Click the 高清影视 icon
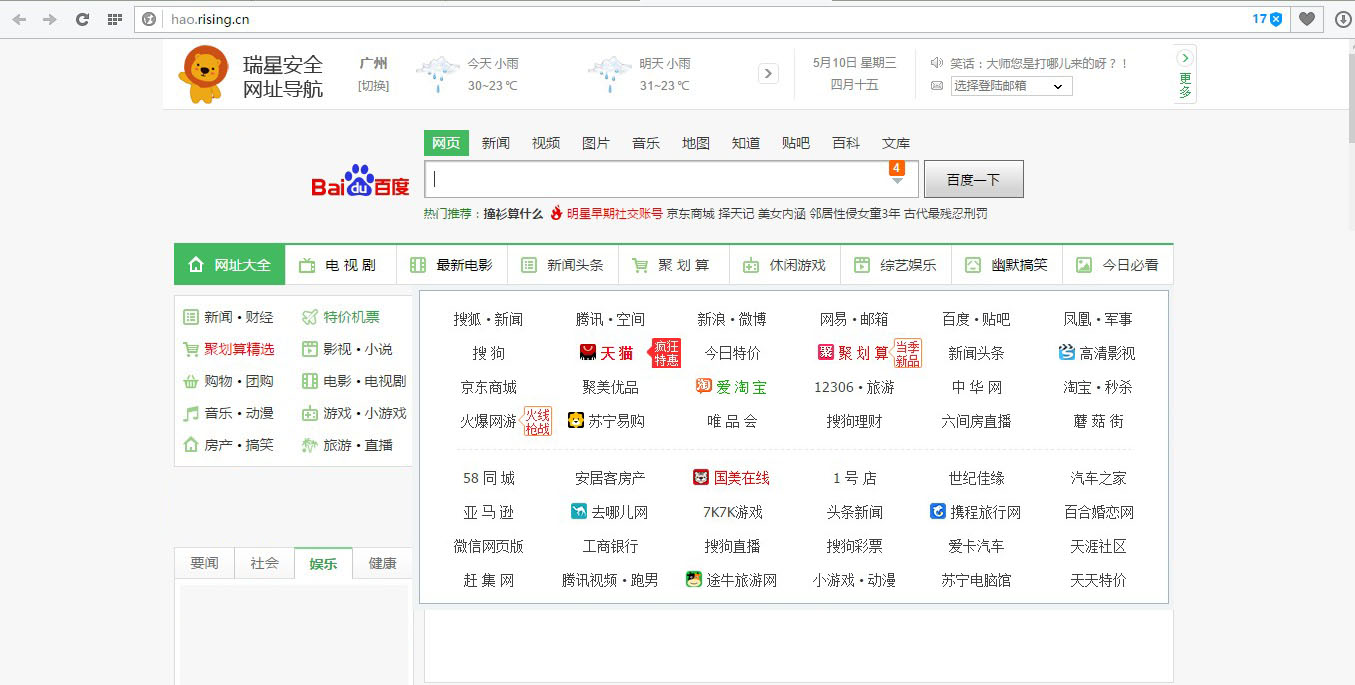This screenshot has height=685, width=1355. [x=1067, y=352]
